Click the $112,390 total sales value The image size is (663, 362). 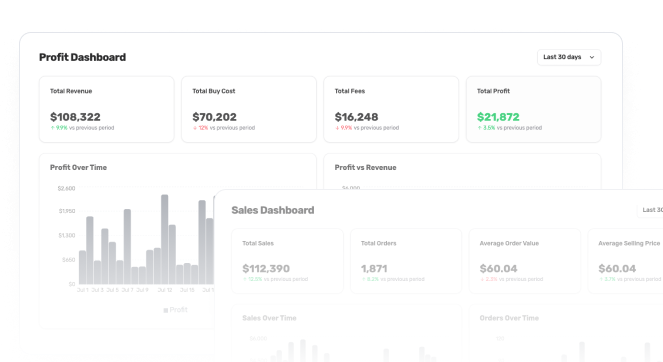coord(266,269)
